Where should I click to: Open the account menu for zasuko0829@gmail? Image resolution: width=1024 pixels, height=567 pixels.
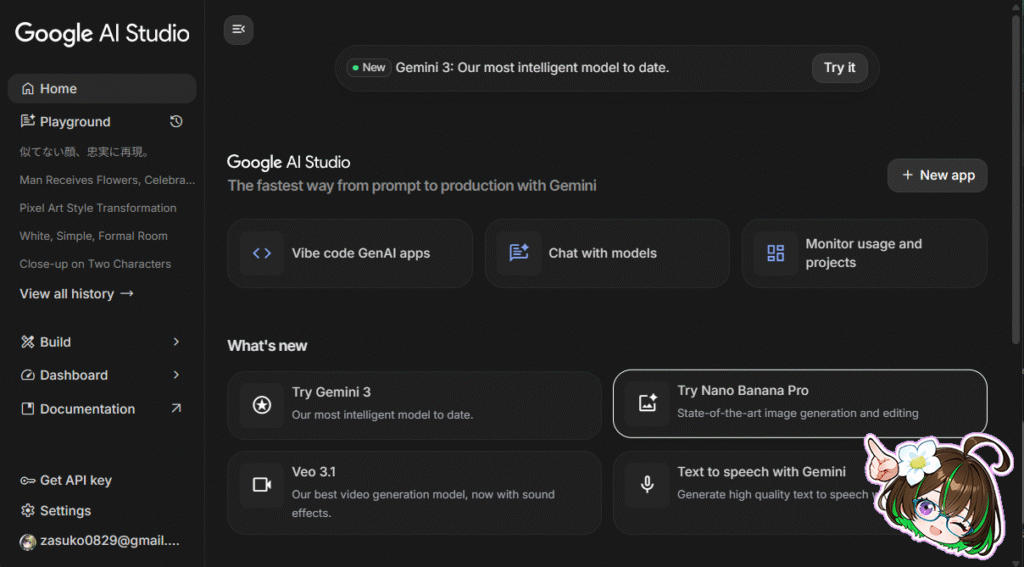100,541
